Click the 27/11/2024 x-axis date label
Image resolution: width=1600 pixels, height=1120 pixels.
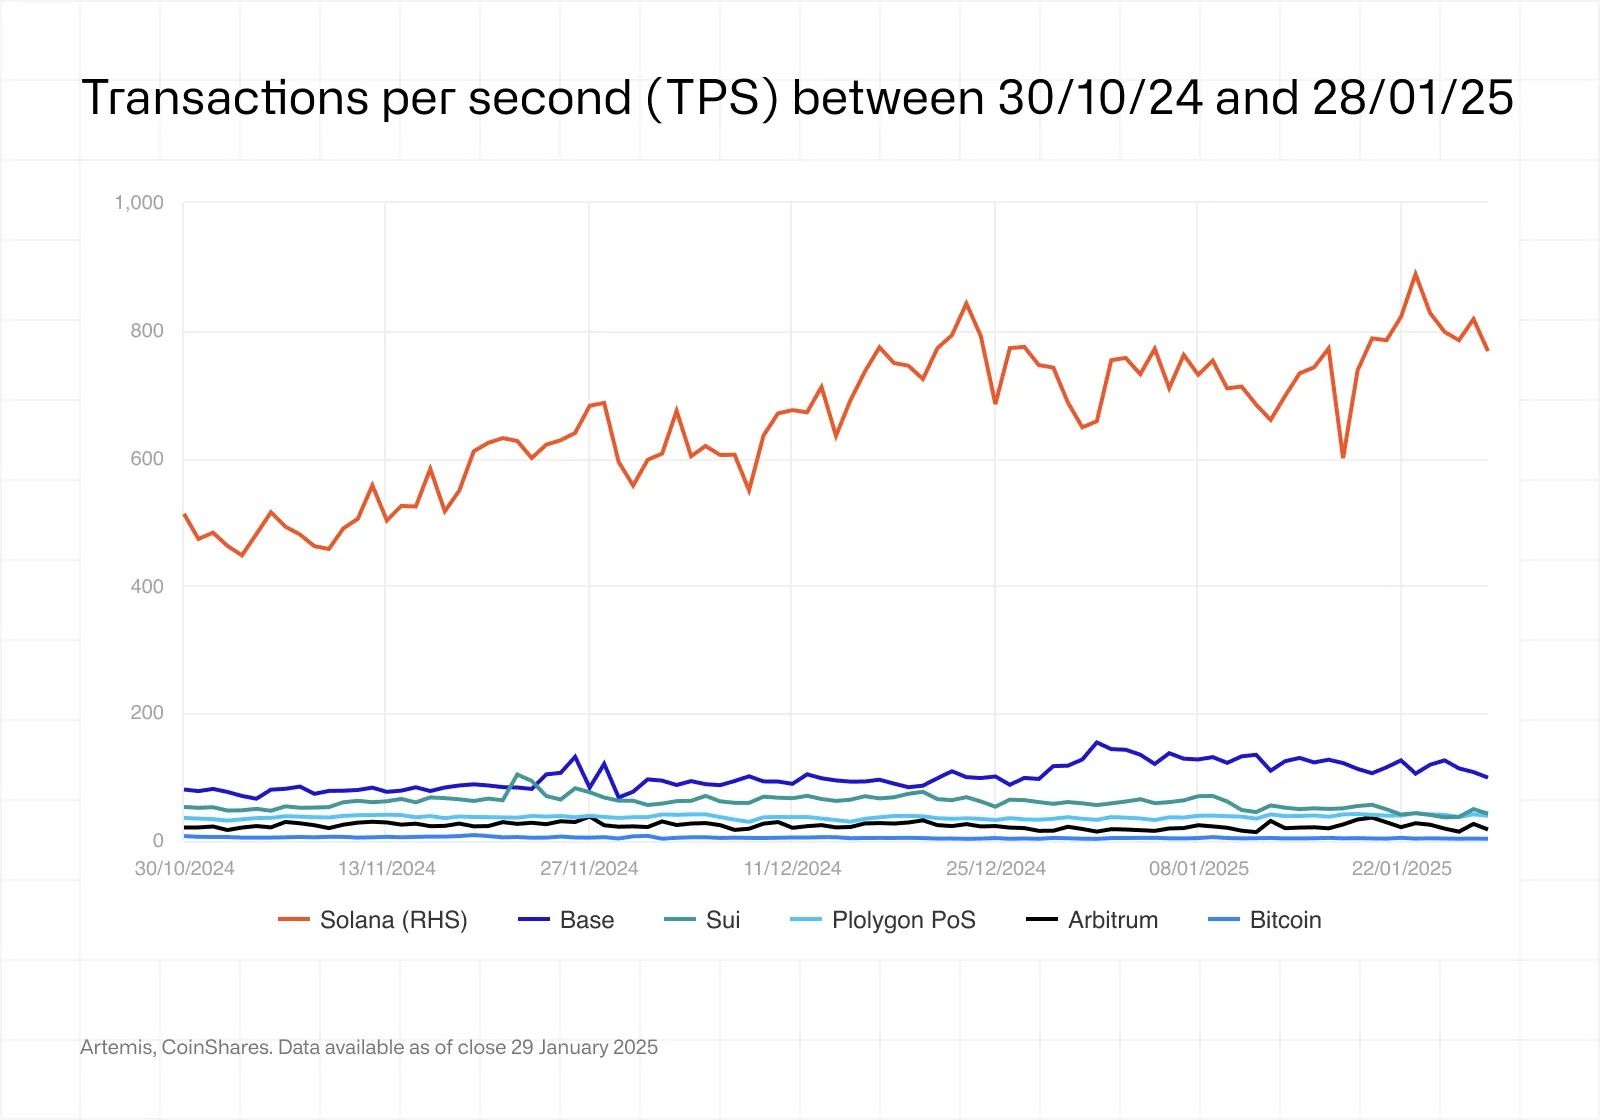pos(589,868)
